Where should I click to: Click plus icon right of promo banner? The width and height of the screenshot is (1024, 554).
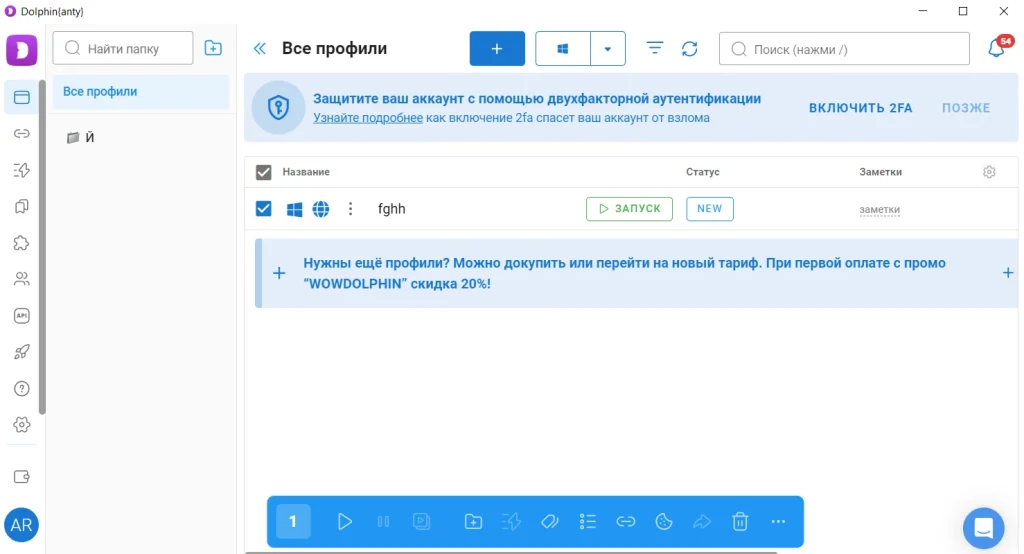pos(1008,273)
